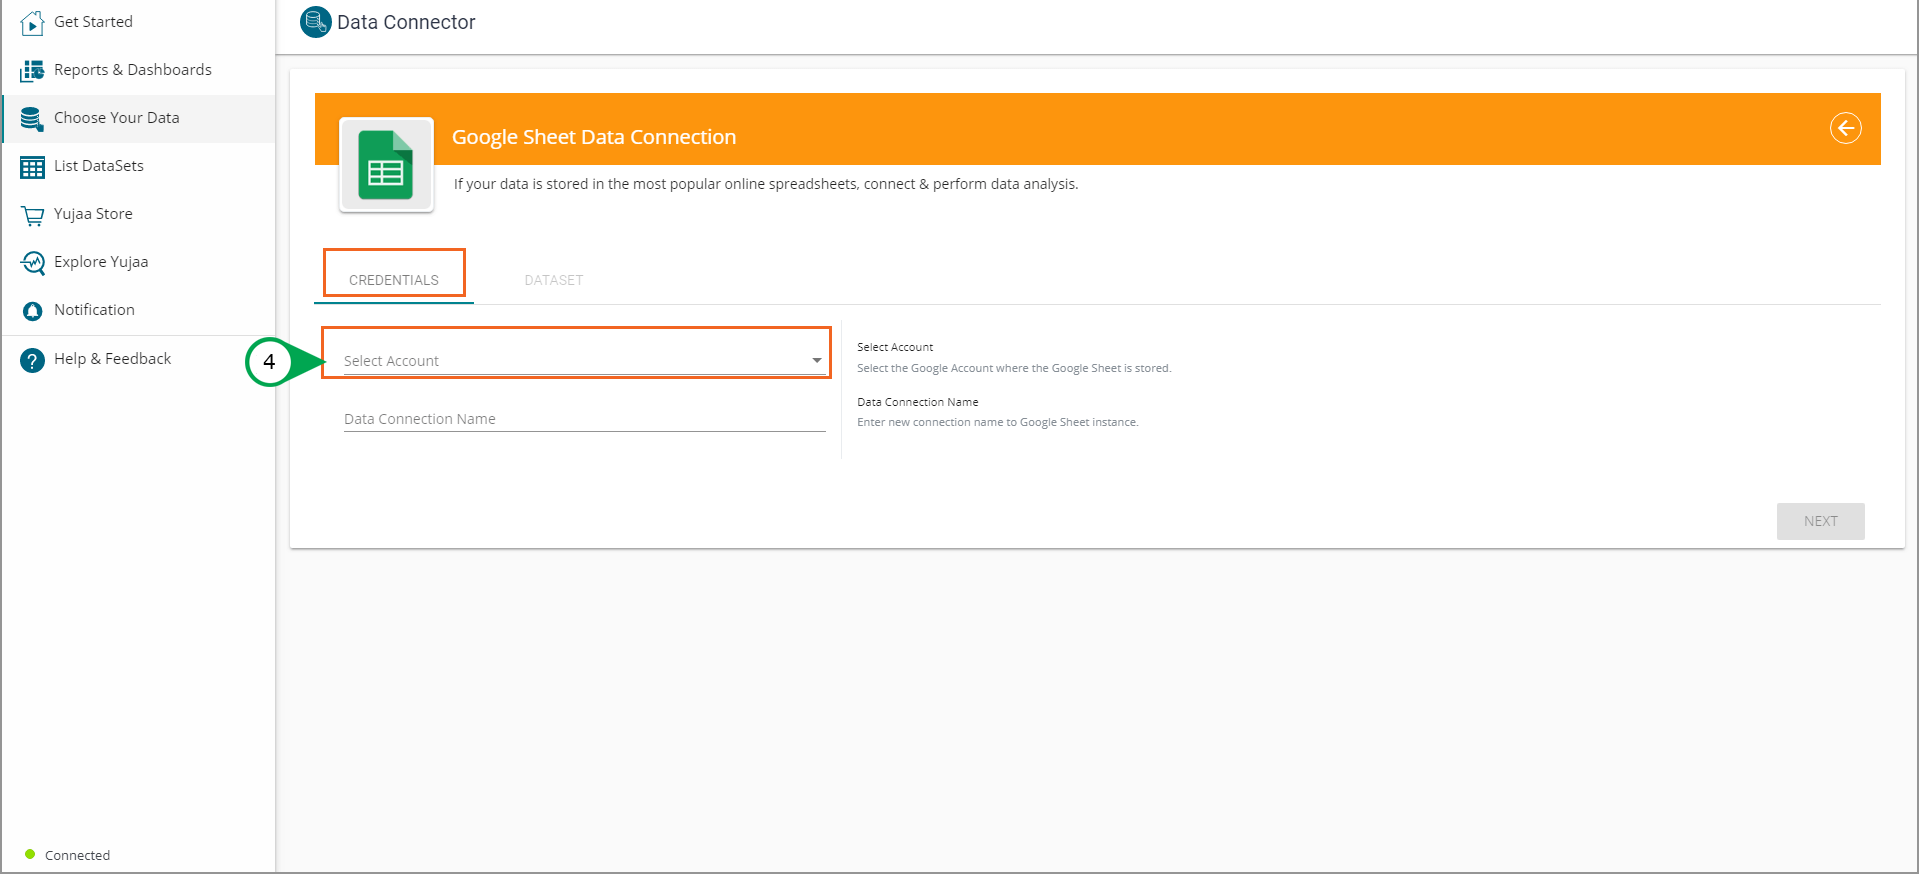
Task: Click the Get Started home icon
Action: 32,22
